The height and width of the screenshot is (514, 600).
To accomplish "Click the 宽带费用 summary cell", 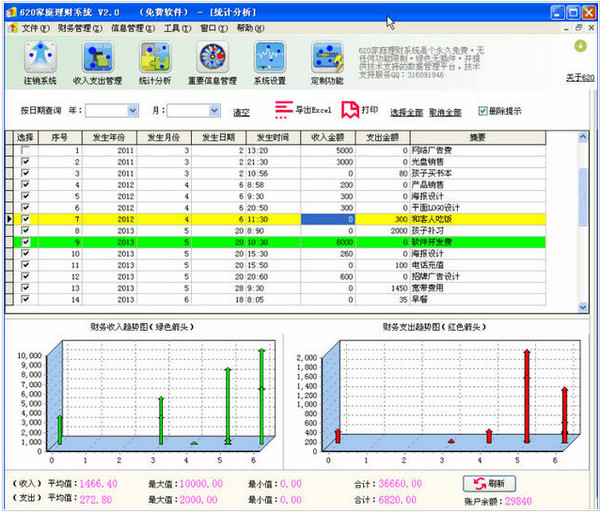I will [x=478, y=288].
